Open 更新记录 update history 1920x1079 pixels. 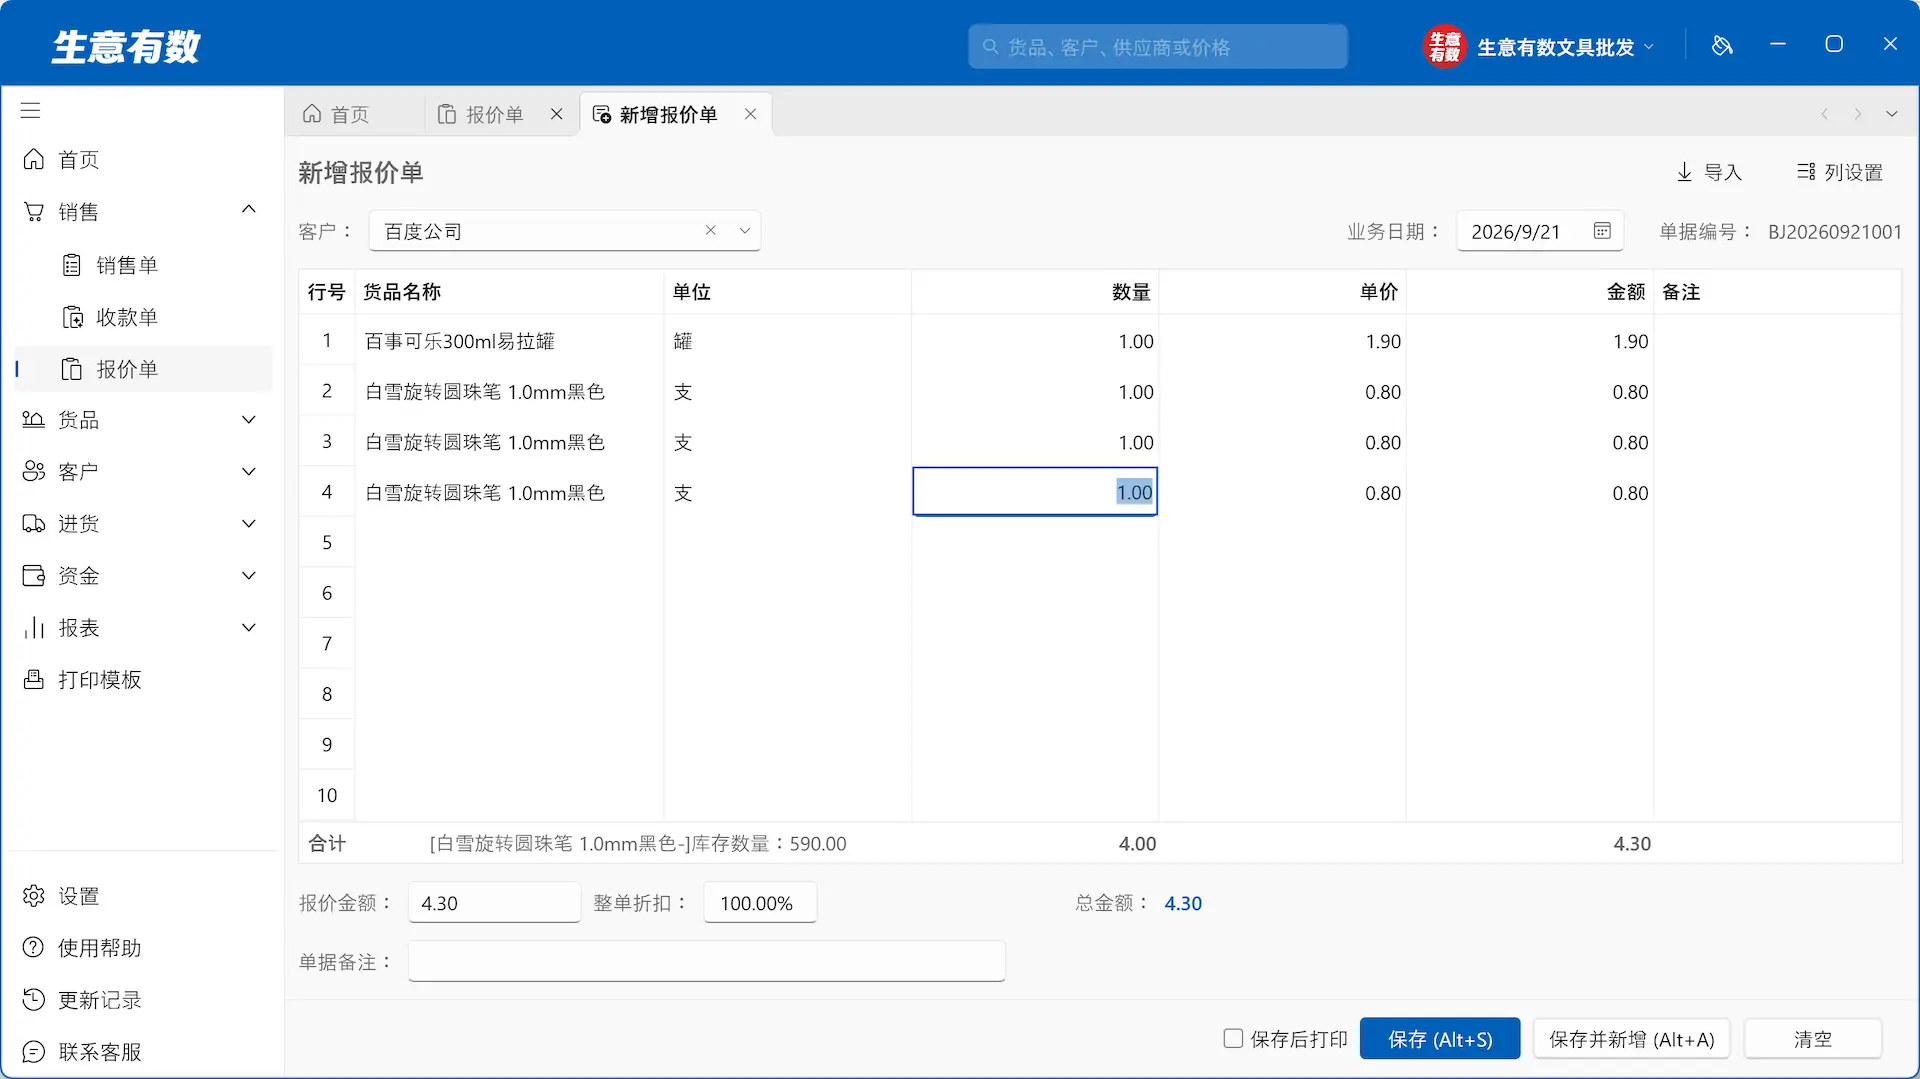pos(82,1000)
